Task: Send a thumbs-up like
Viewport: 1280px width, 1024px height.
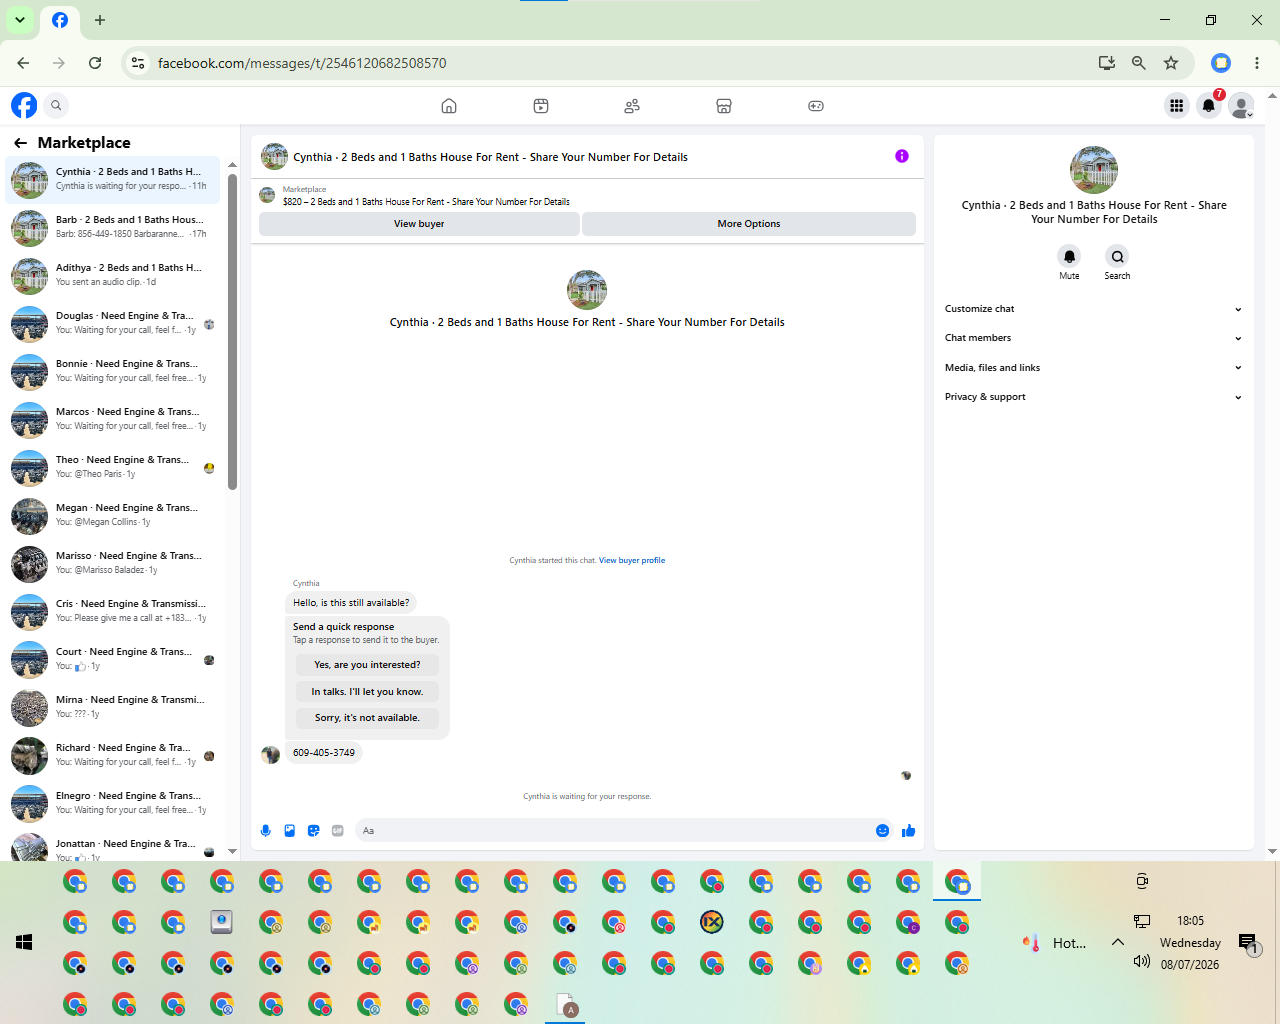Action: click(x=908, y=831)
